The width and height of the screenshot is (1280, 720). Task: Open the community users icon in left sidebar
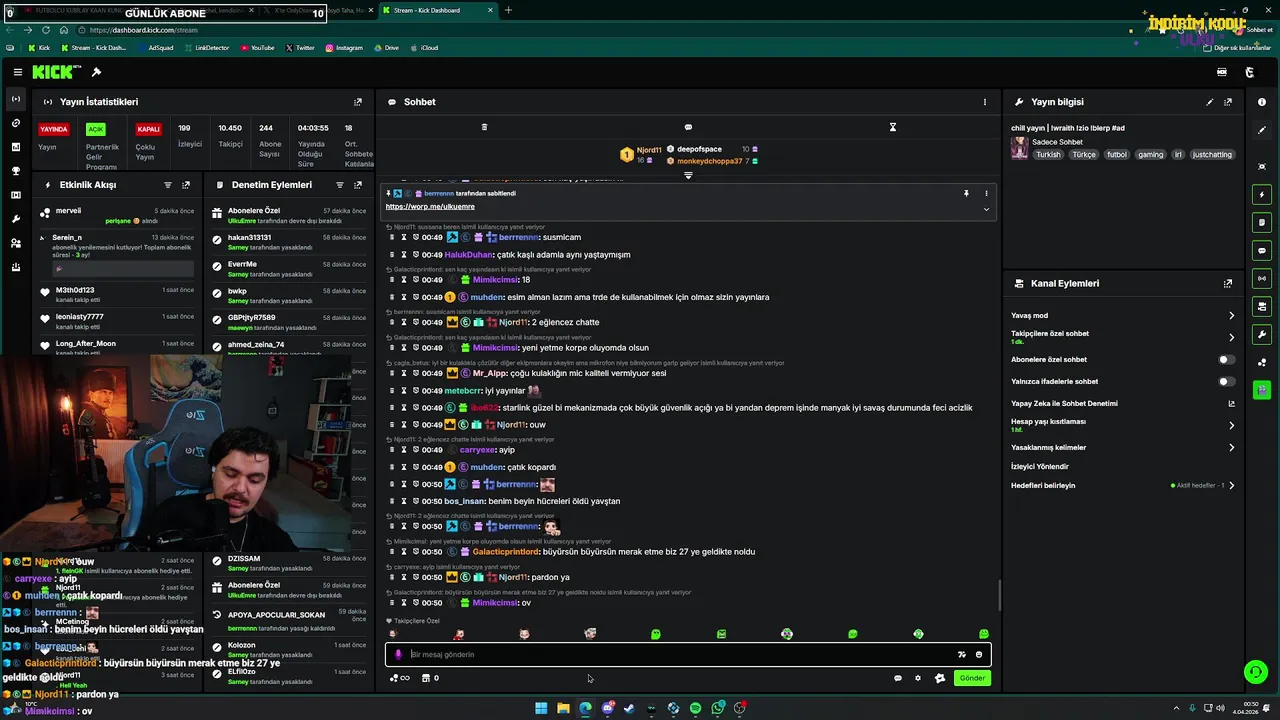(x=15, y=243)
